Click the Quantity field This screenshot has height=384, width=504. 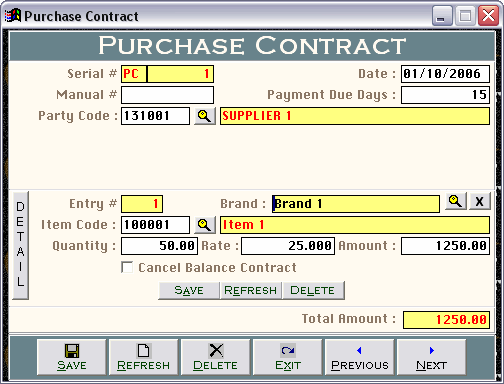159,246
